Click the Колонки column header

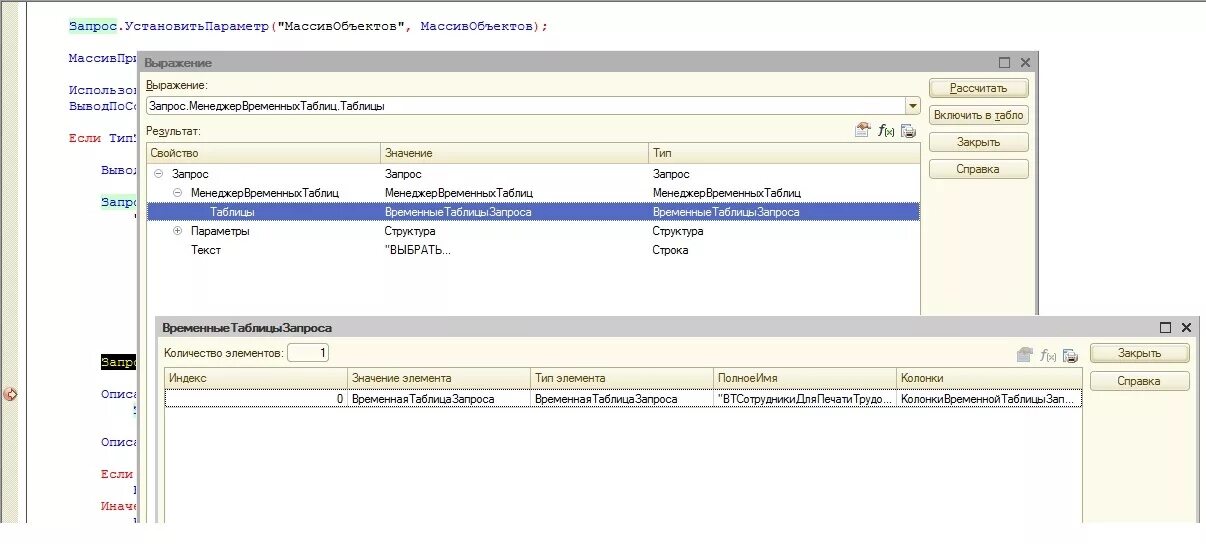pyautogui.click(x=989, y=378)
